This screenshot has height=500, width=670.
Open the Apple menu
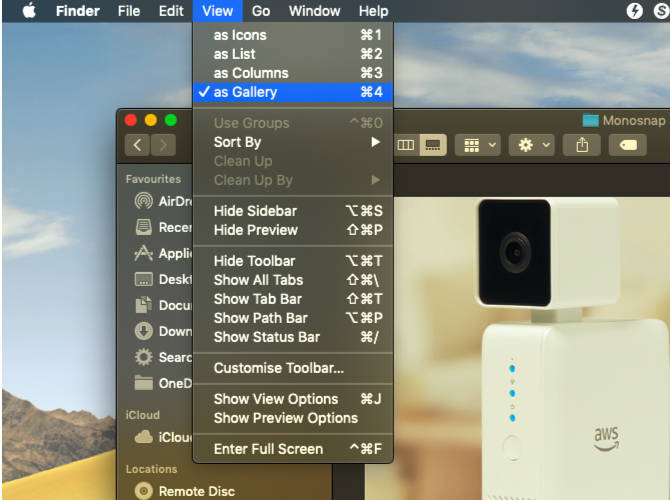[29, 11]
